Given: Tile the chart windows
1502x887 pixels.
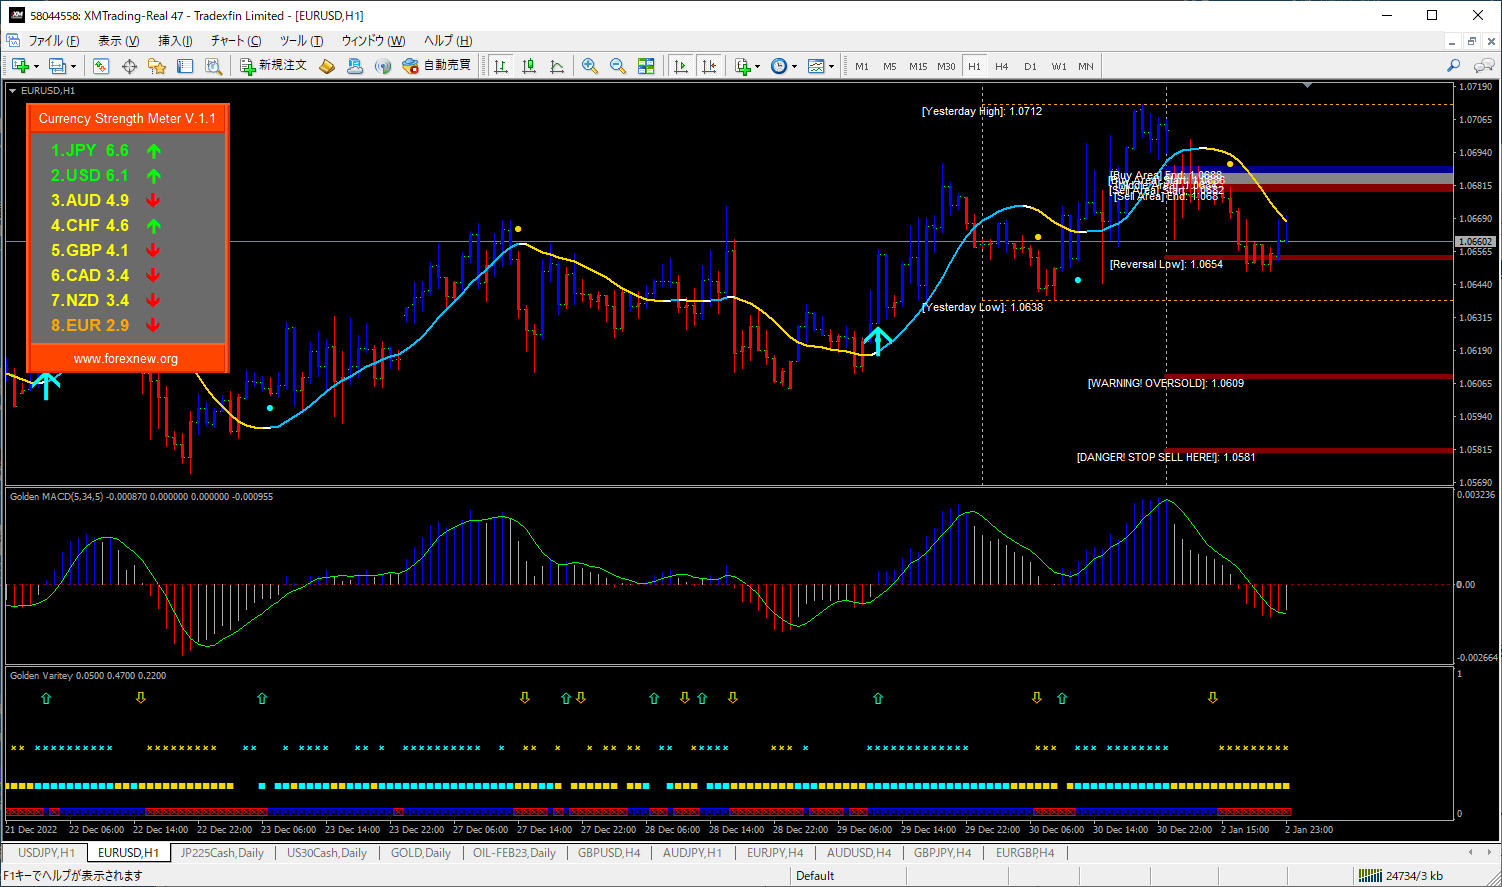Looking at the screenshot, I should tap(646, 66).
